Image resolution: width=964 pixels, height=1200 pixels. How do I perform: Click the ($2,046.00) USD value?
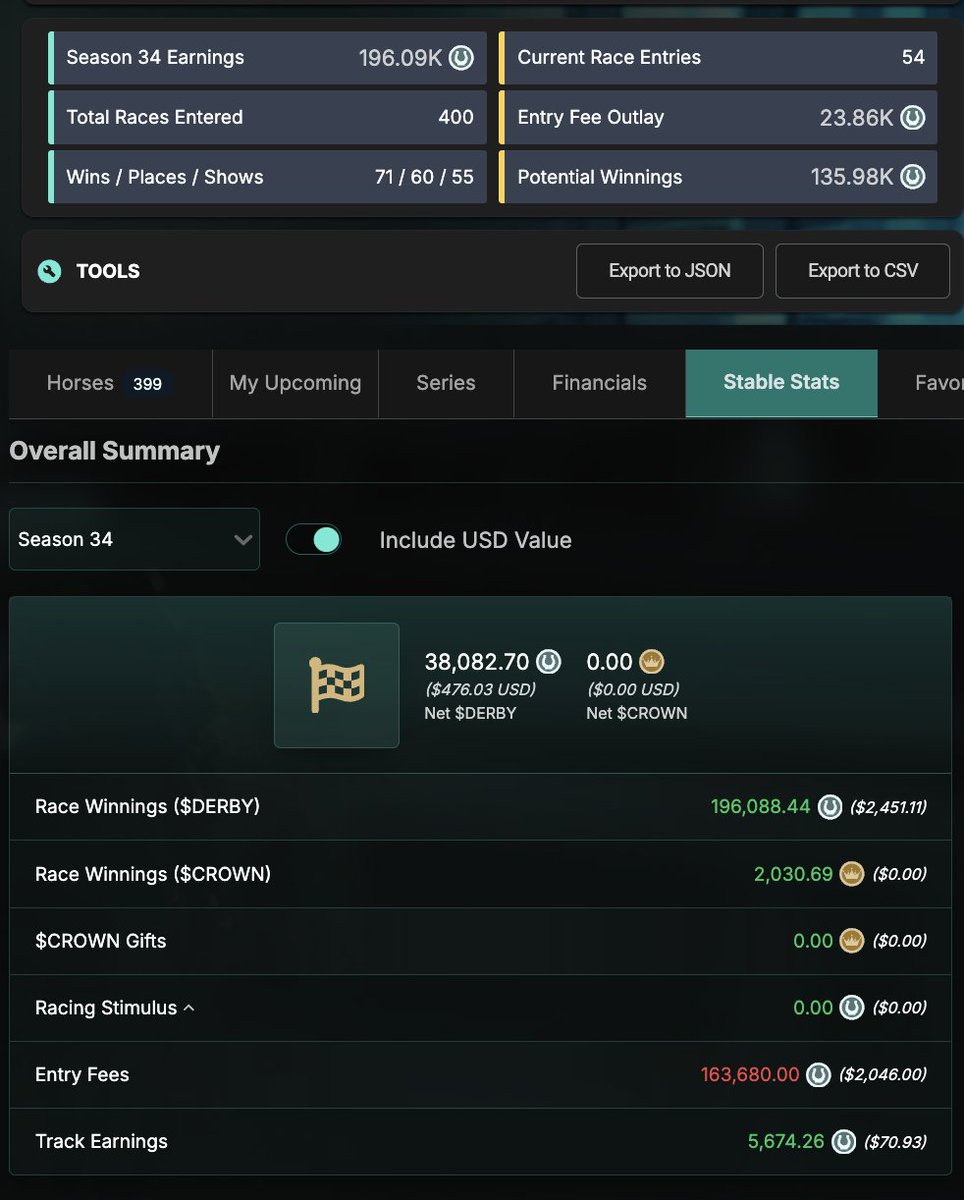tap(882, 1075)
